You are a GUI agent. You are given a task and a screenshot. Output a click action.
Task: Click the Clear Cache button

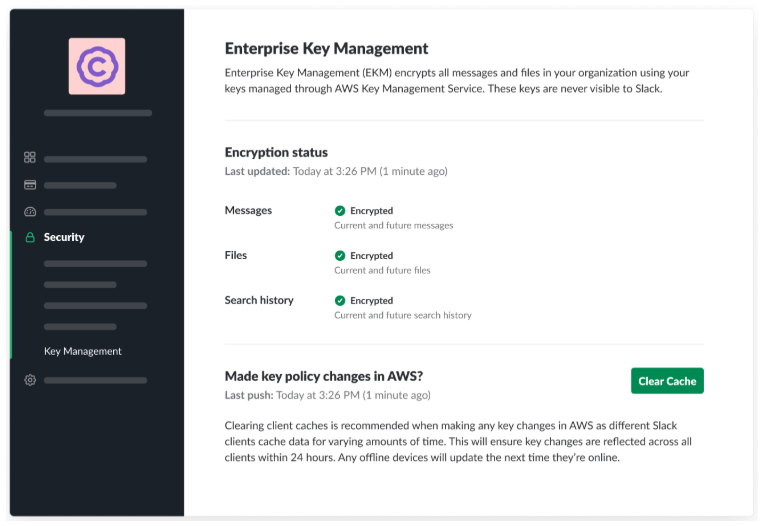(x=667, y=381)
